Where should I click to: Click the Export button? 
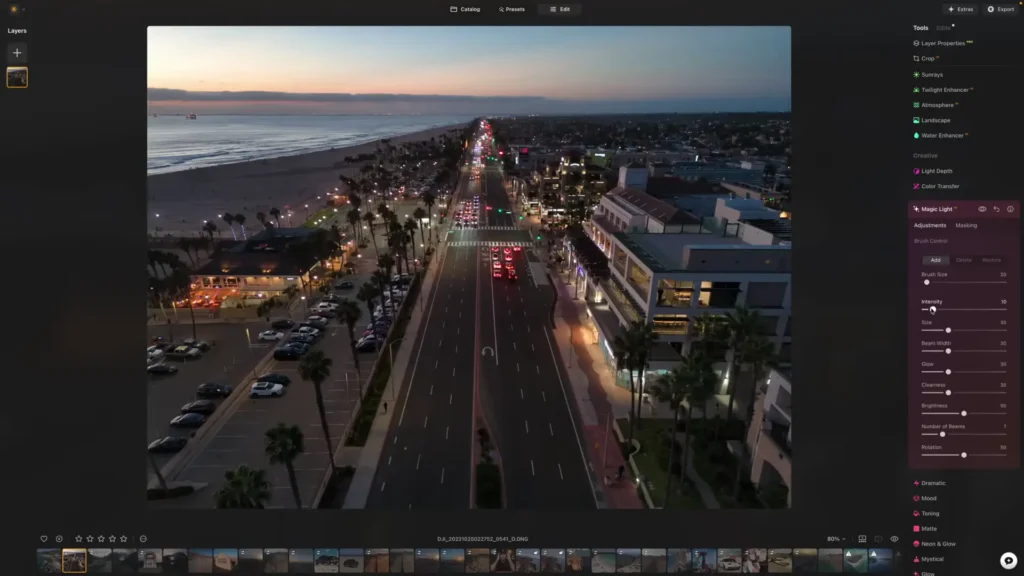tap(1000, 9)
